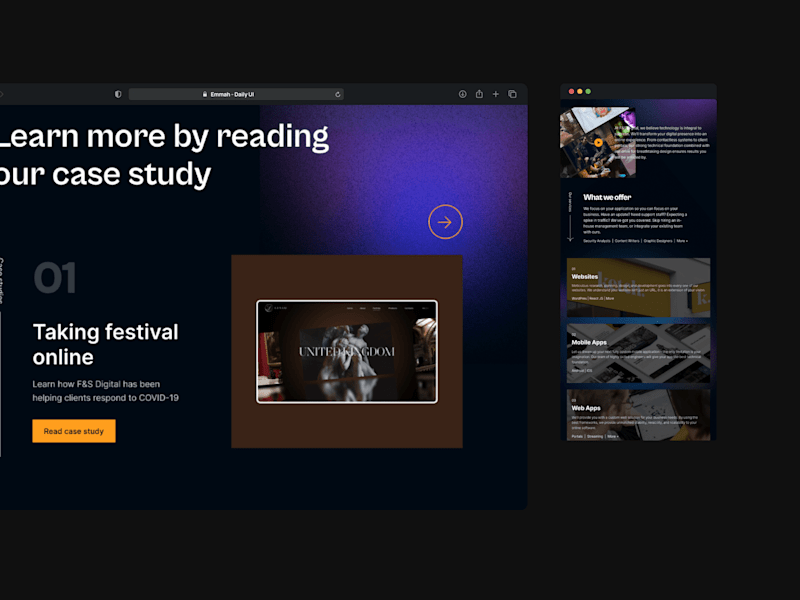Click the address bar showing Emmah - Daily UI
This screenshot has width=800, height=600.
click(236, 94)
